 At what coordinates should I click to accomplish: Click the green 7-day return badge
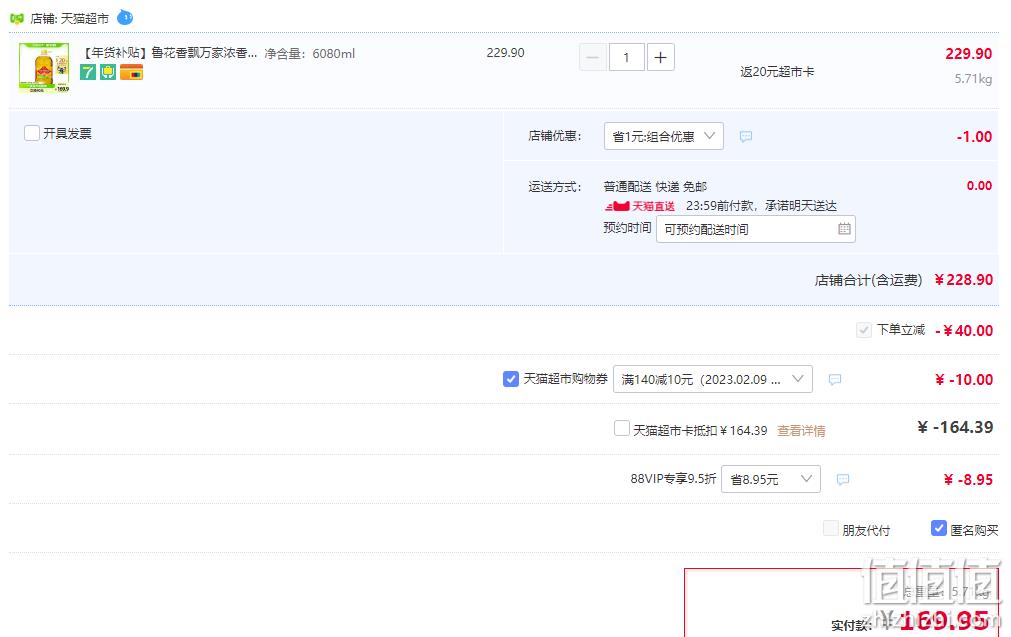click(88, 72)
